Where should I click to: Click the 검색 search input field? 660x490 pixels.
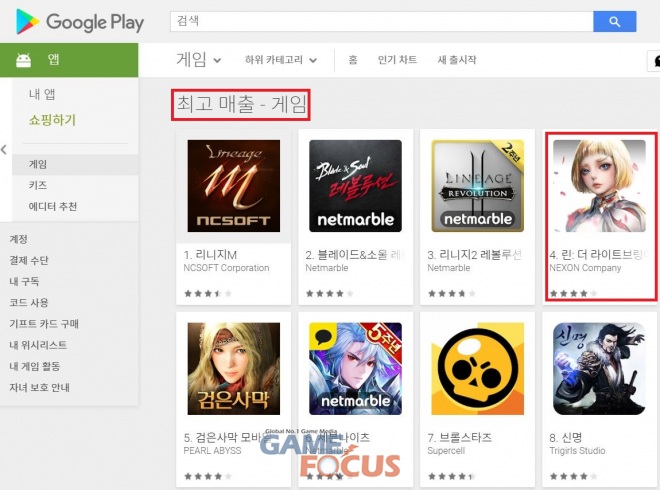click(381, 21)
